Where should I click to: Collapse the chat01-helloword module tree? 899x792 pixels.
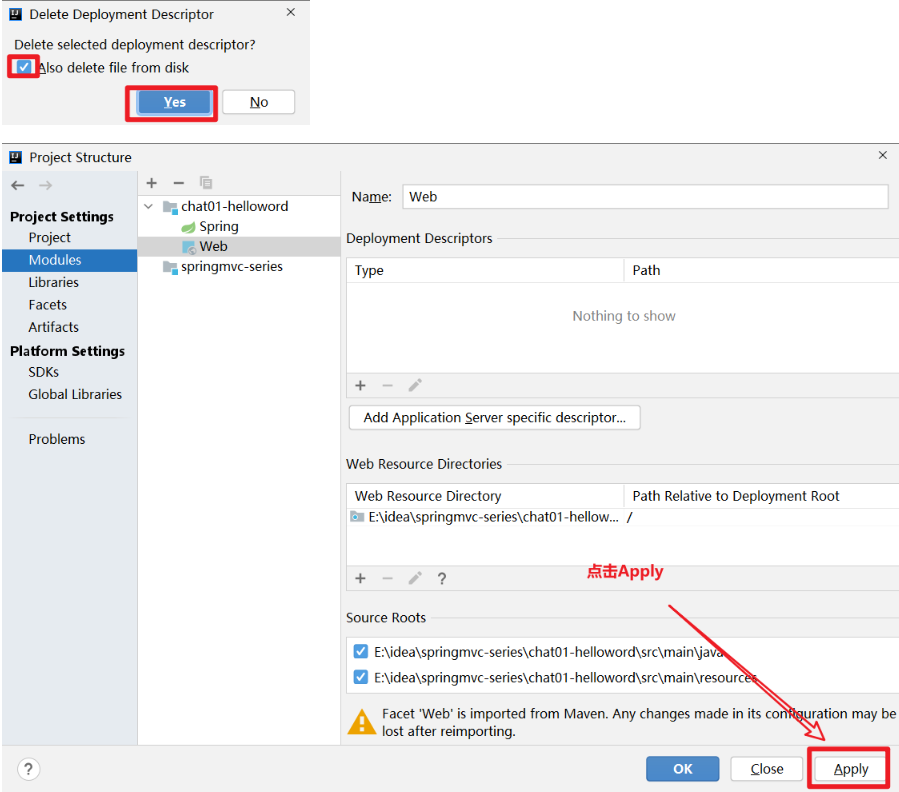(x=150, y=206)
